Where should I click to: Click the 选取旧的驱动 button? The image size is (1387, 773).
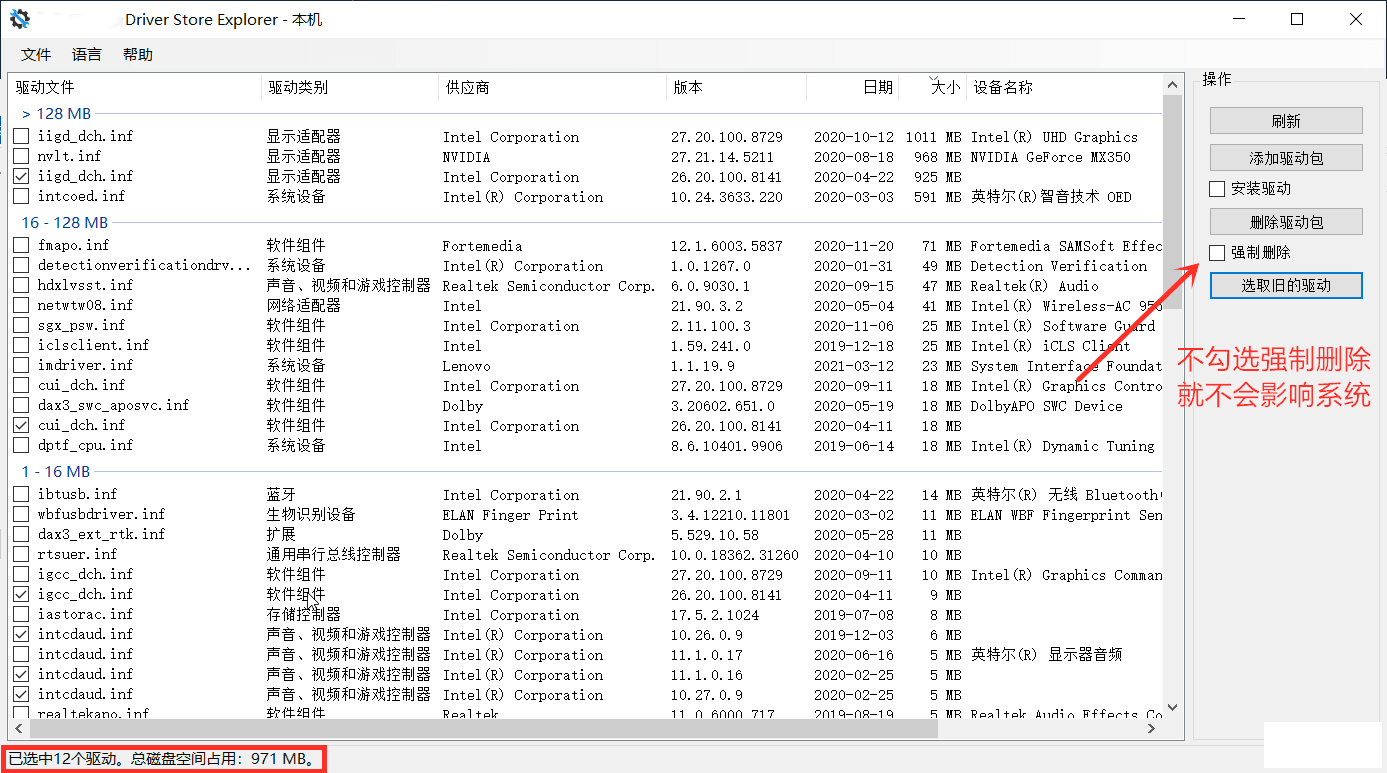(1286, 285)
